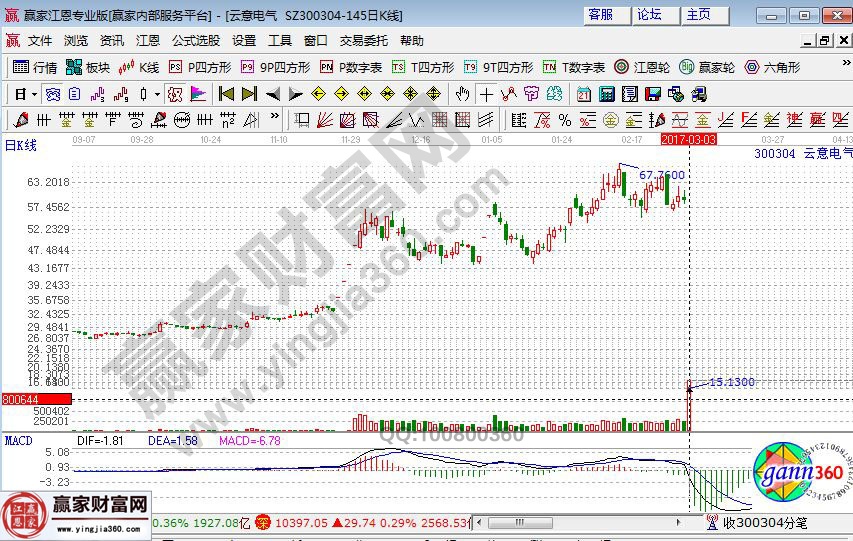Image resolution: width=853 pixels, height=541 pixels.
Task: Click the 客服 button in title bar
Action: coord(607,15)
